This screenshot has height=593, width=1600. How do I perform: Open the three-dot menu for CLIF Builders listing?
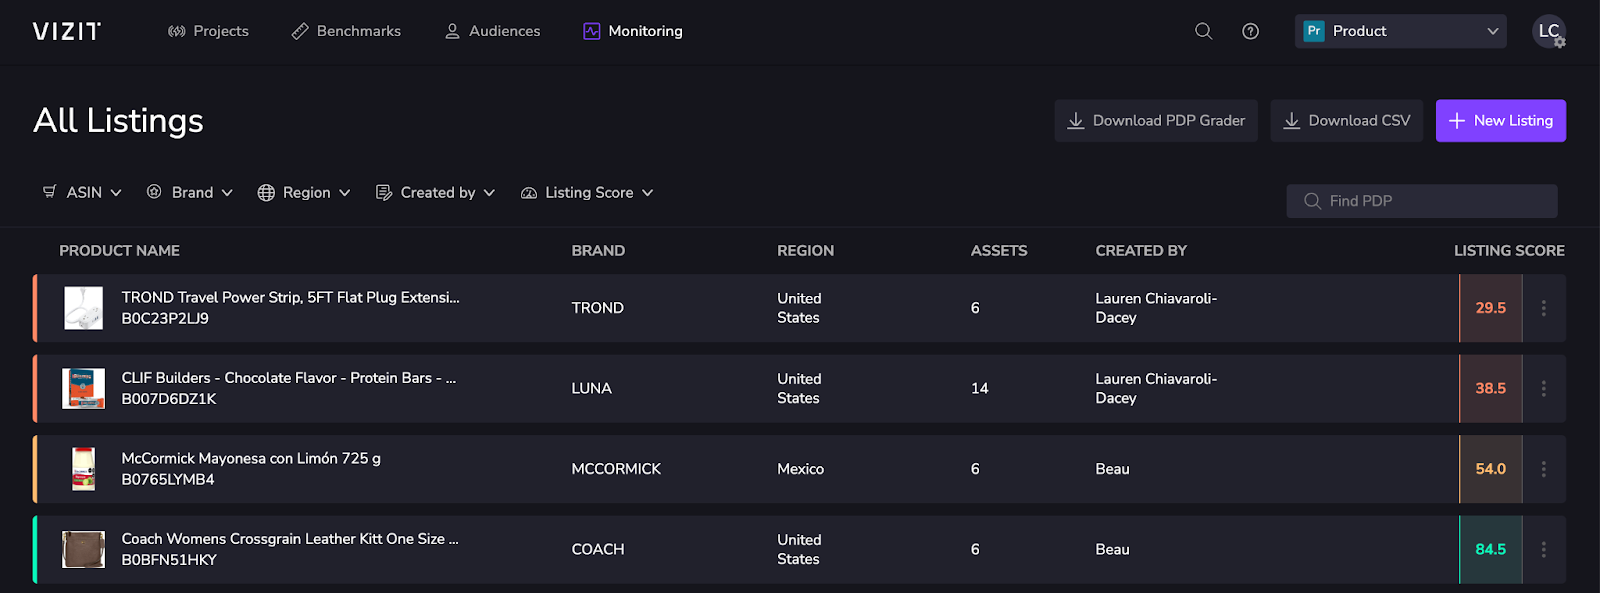click(x=1543, y=388)
